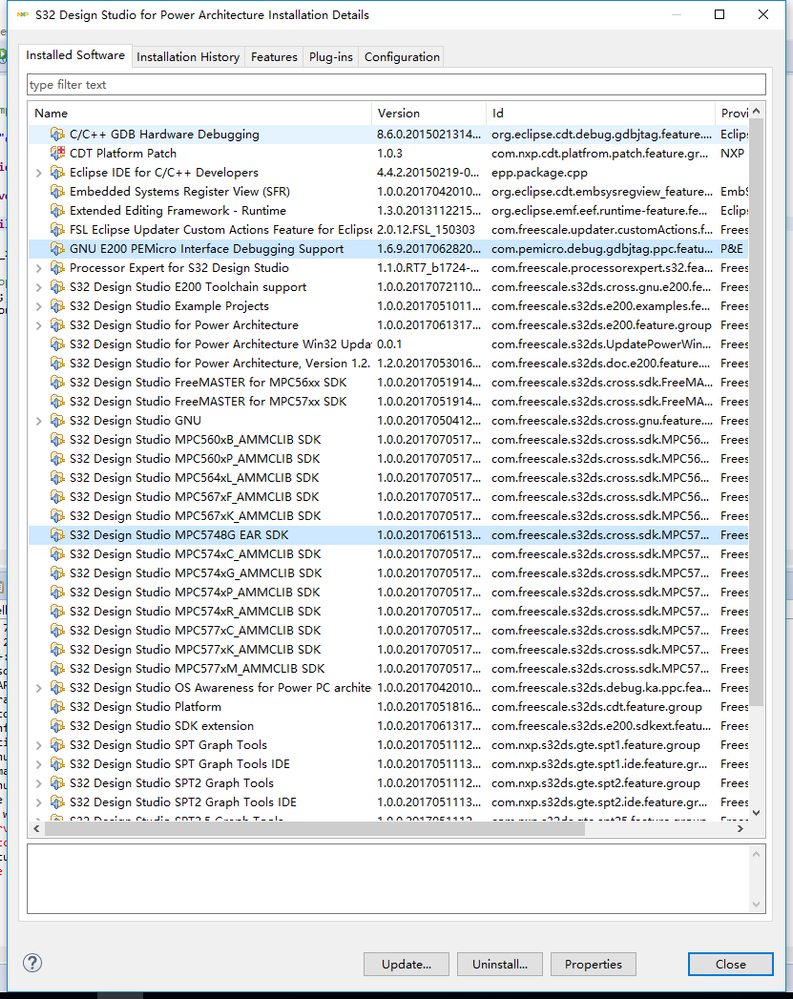793x999 pixels.
Task: Sort list by Id column header
Action: click(x=601, y=113)
